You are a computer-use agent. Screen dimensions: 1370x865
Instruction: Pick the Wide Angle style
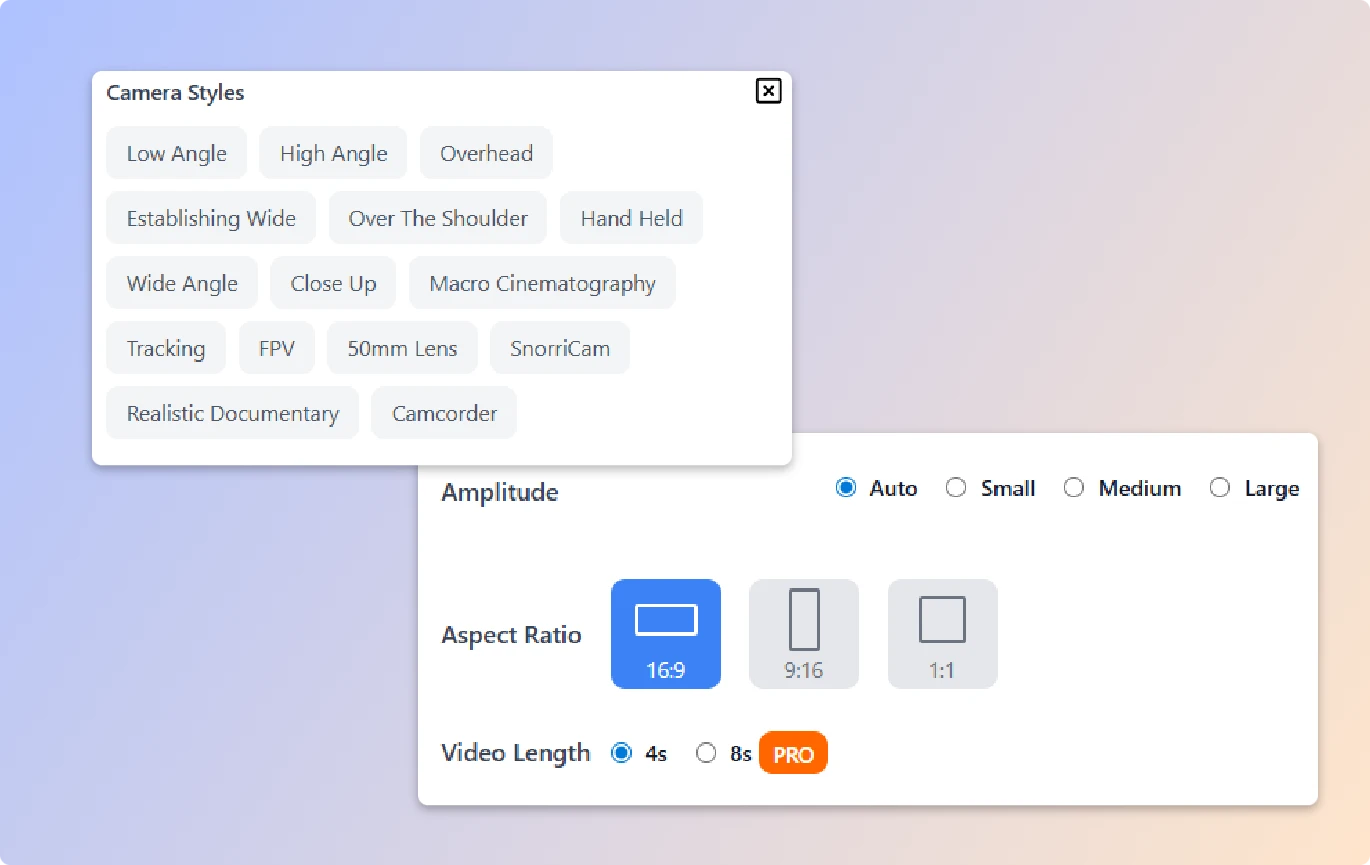tap(182, 283)
